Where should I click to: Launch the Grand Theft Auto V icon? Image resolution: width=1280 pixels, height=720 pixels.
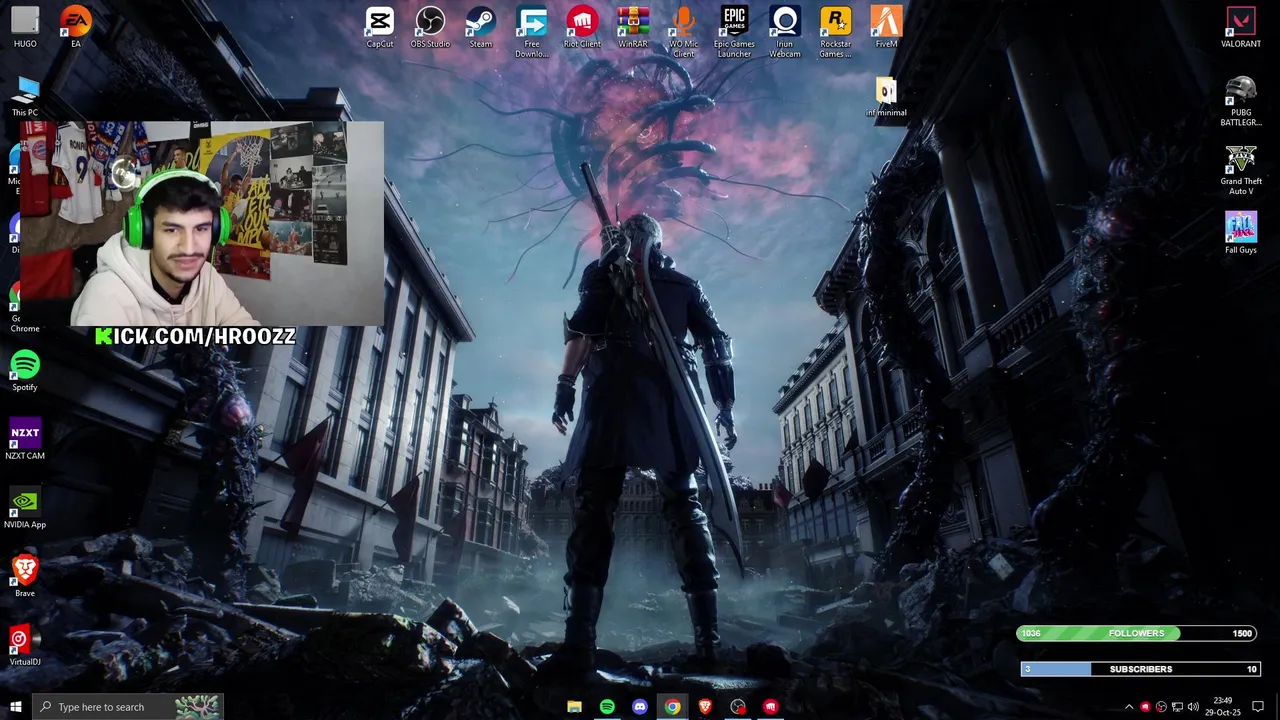pos(1241,170)
